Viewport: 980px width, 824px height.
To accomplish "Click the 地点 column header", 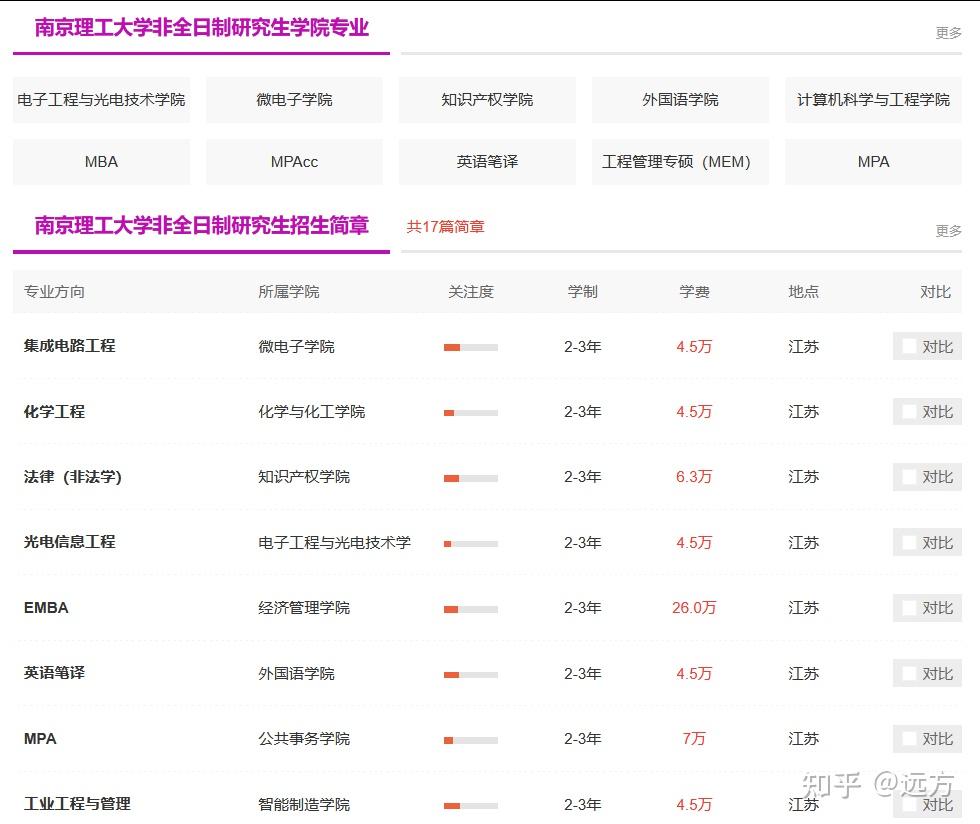I will 804,292.
